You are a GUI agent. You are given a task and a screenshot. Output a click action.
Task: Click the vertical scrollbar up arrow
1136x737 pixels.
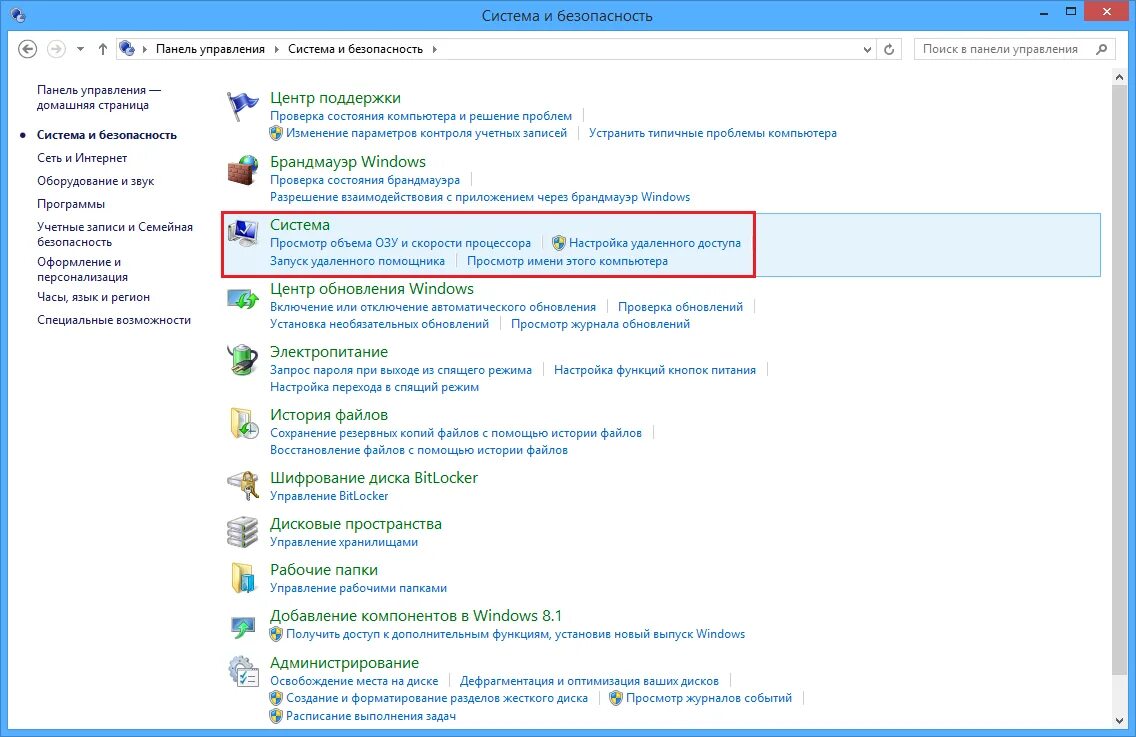pos(1119,78)
